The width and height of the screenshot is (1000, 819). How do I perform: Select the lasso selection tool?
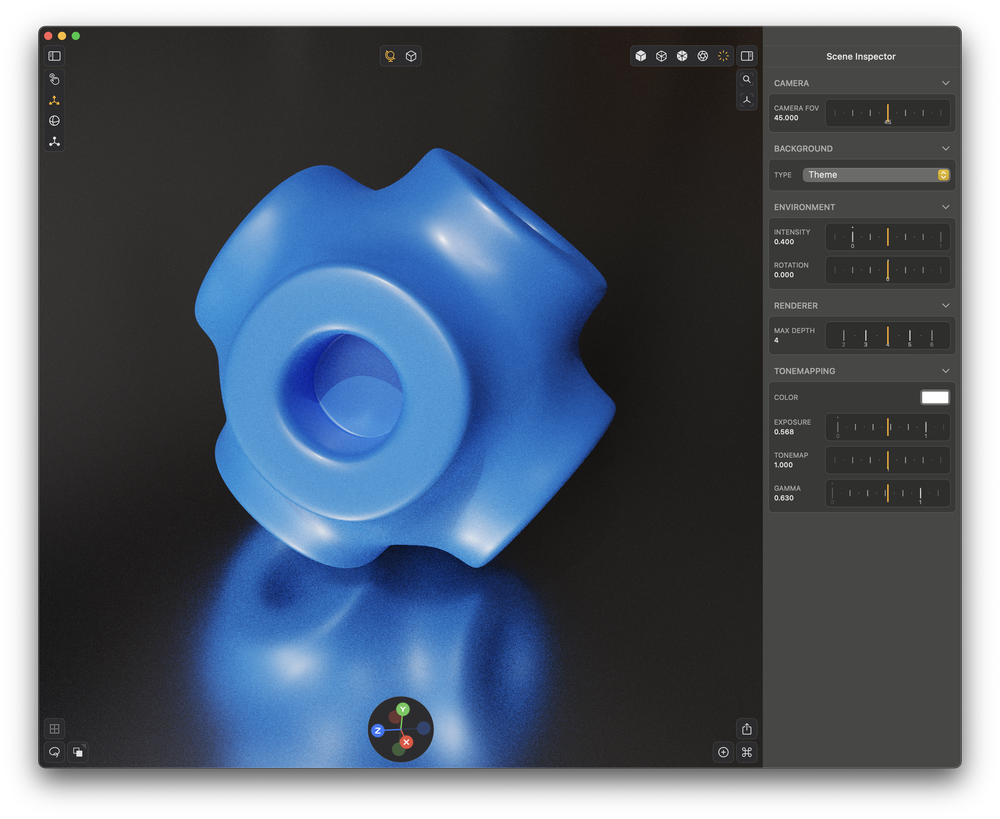[x=54, y=752]
